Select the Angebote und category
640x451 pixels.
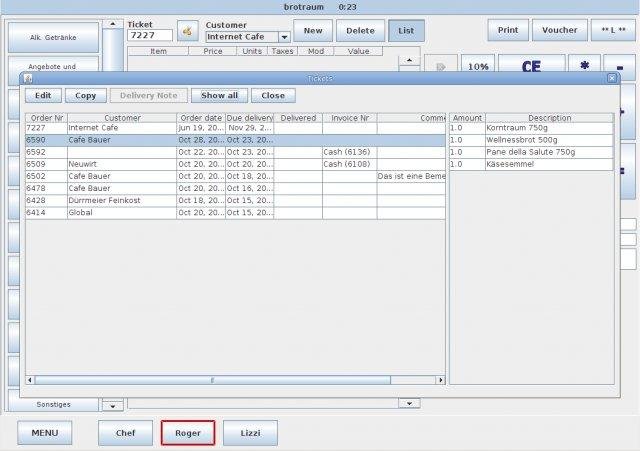click(53, 65)
